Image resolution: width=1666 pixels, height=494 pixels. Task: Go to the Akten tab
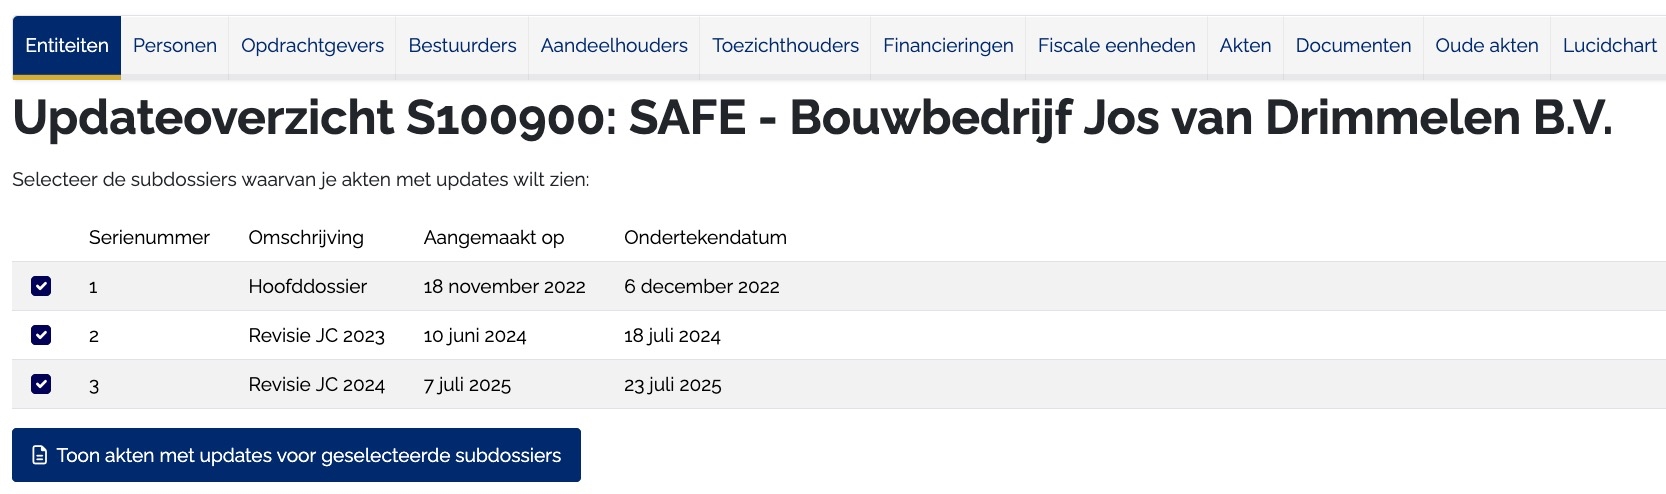1245,46
